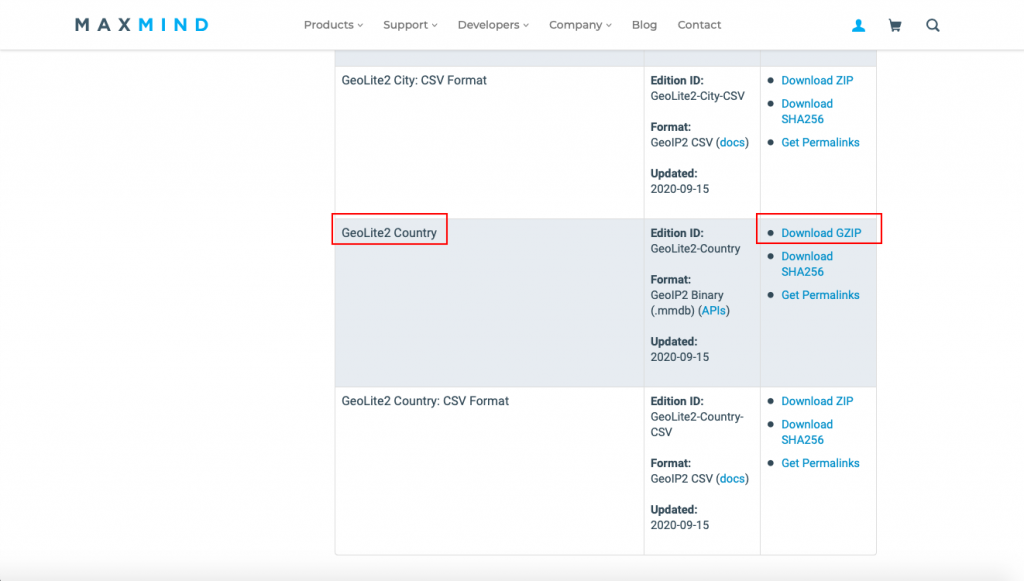Expand the Developers menu
1024x581 pixels.
click(493, 25)
